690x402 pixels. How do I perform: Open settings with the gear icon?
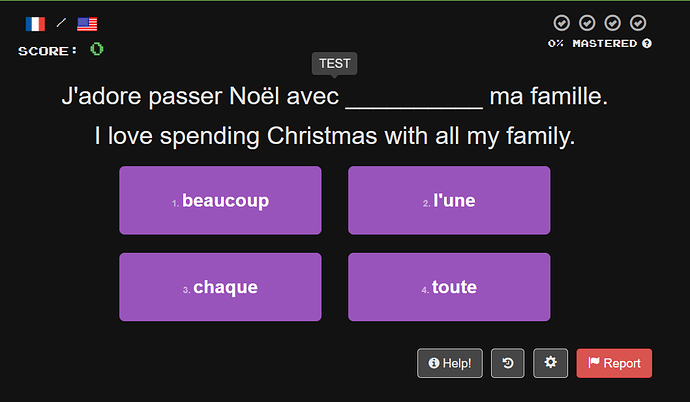pos(551,363)
